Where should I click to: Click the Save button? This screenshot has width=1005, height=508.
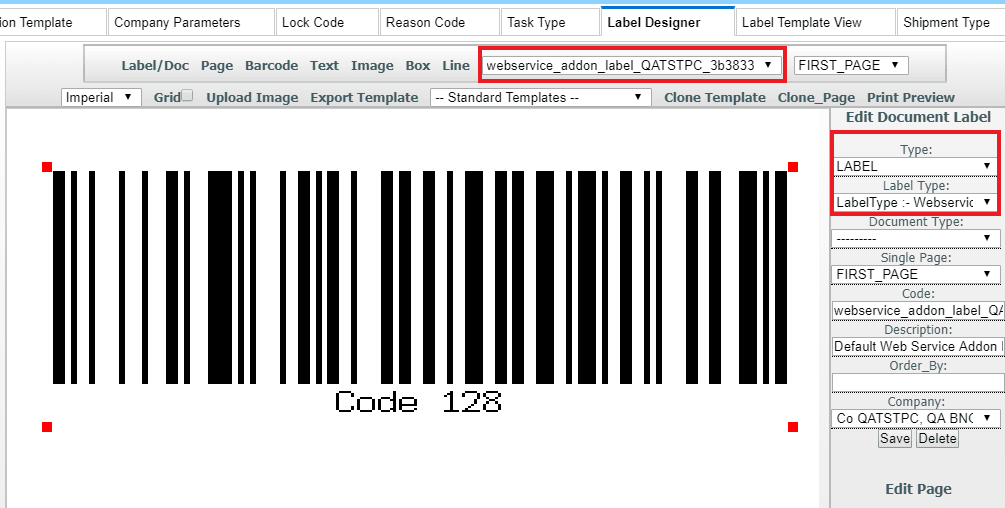point(895,439)
